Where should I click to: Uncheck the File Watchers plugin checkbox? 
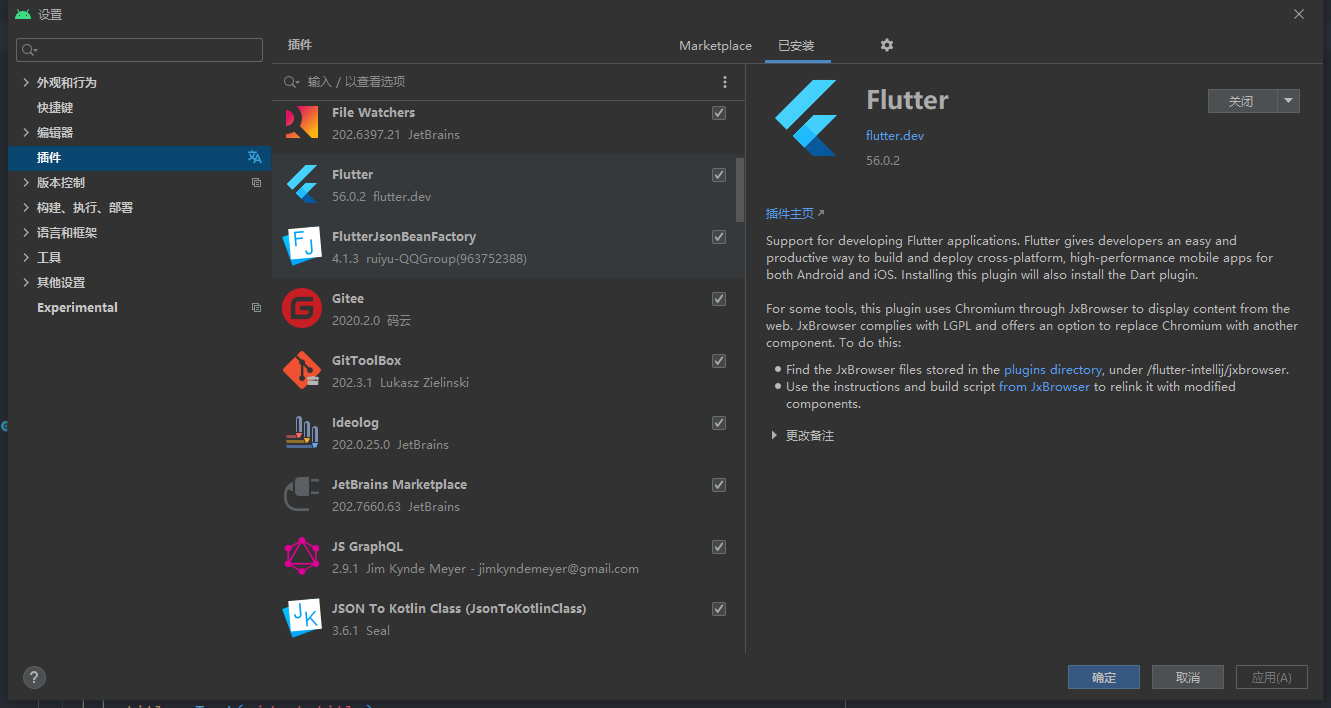point(718,113)
